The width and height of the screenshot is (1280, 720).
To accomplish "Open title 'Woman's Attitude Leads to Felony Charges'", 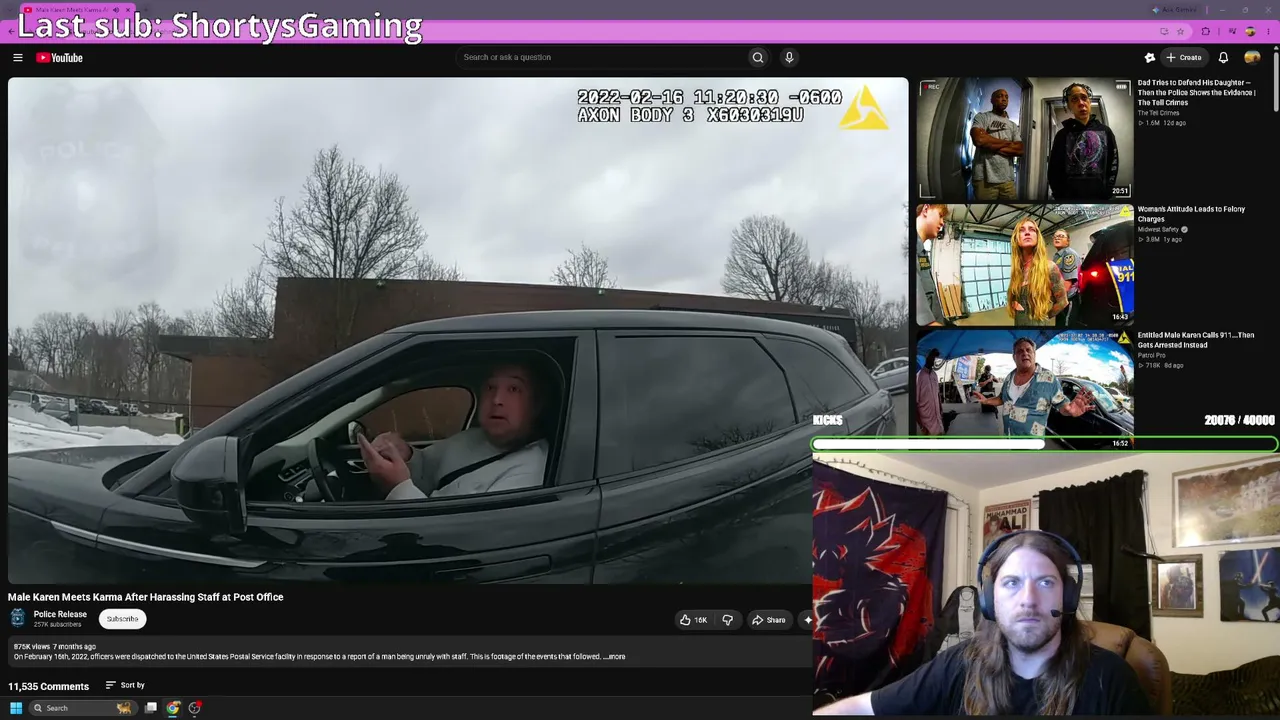I will (x=1191, y=214).
